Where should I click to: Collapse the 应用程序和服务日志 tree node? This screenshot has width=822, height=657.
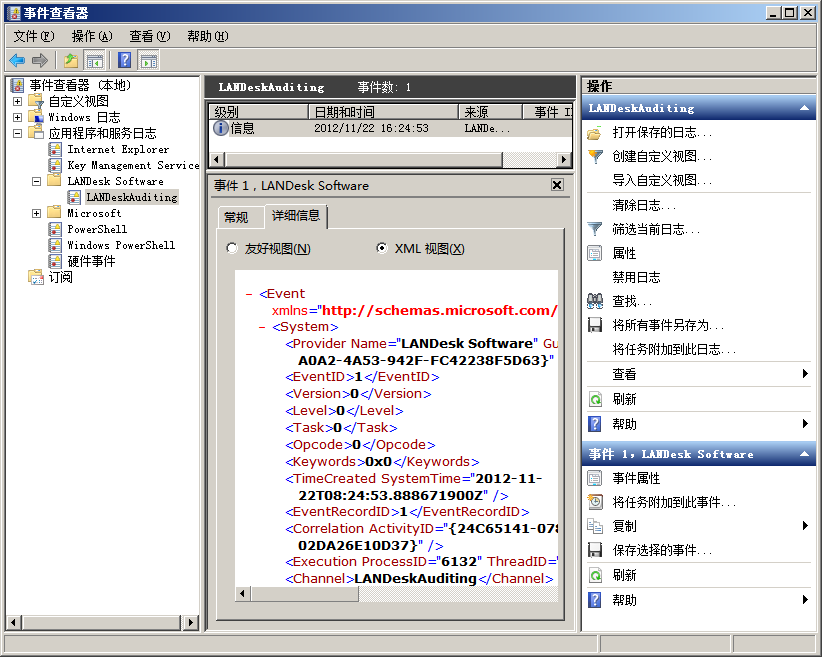click(17, 133)
